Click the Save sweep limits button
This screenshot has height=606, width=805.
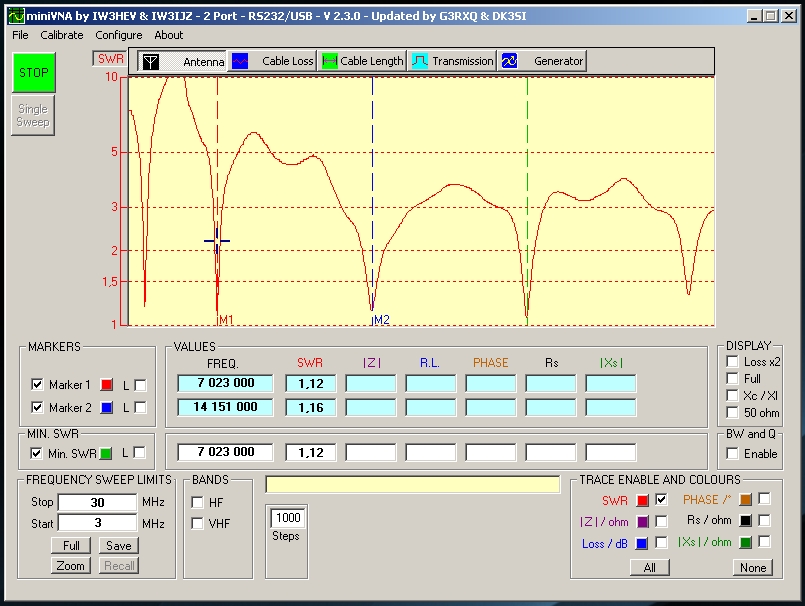tap(119, 545)
